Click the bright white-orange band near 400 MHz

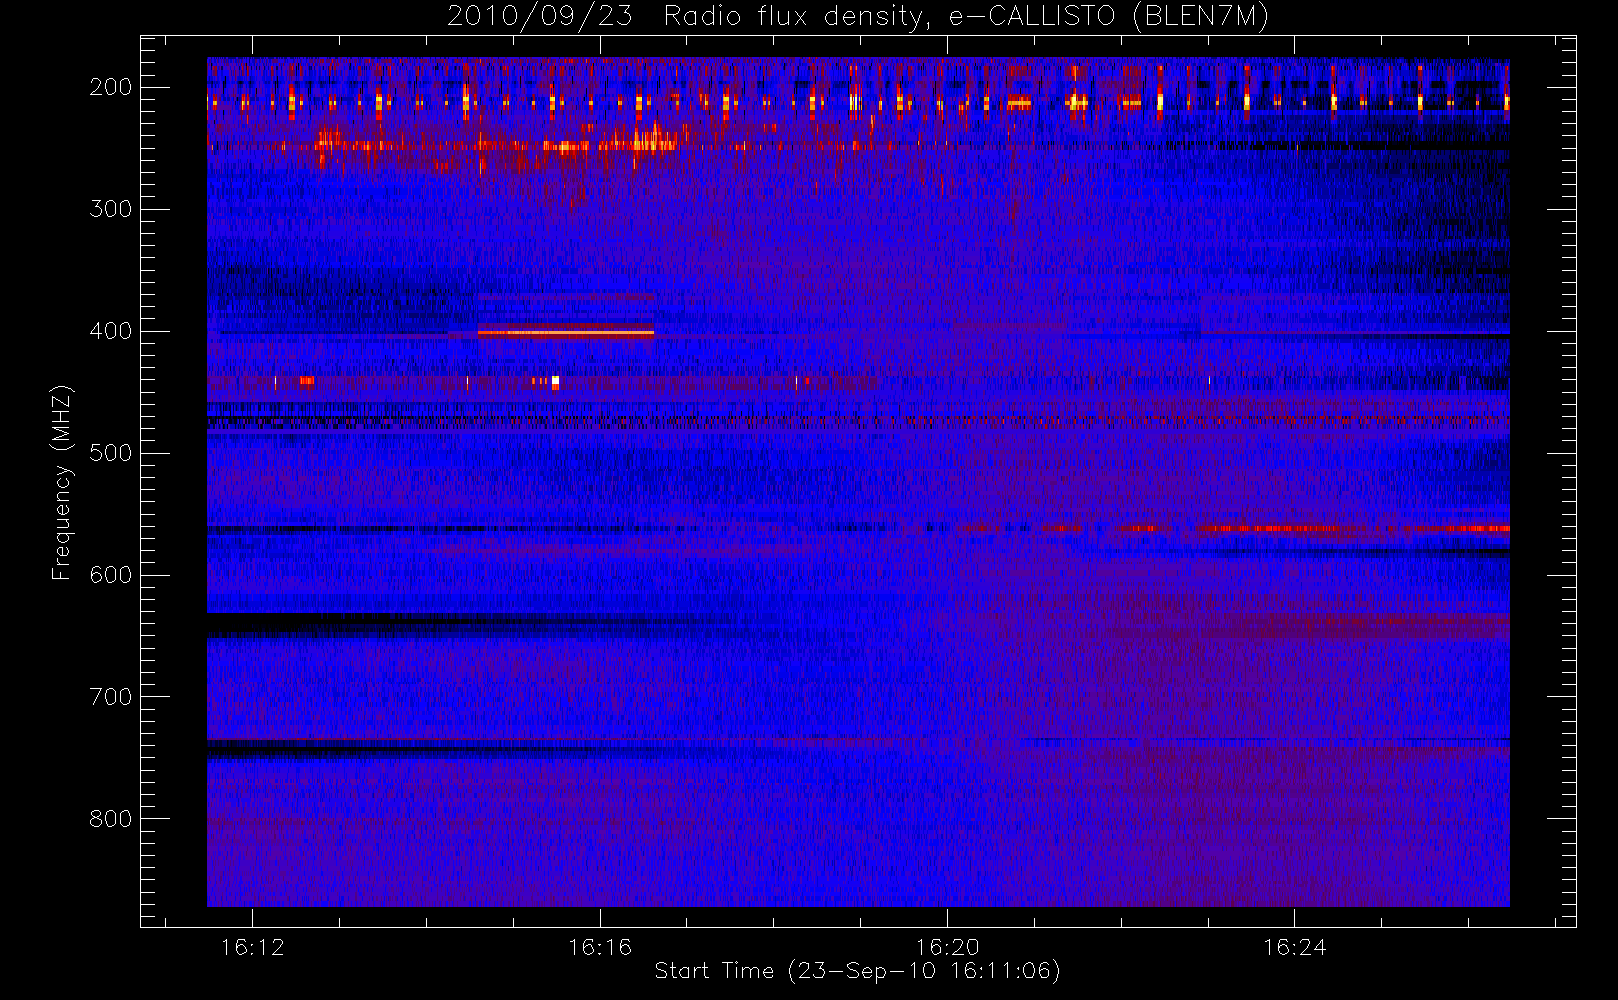pyautogui.click(x=566, y=332)
